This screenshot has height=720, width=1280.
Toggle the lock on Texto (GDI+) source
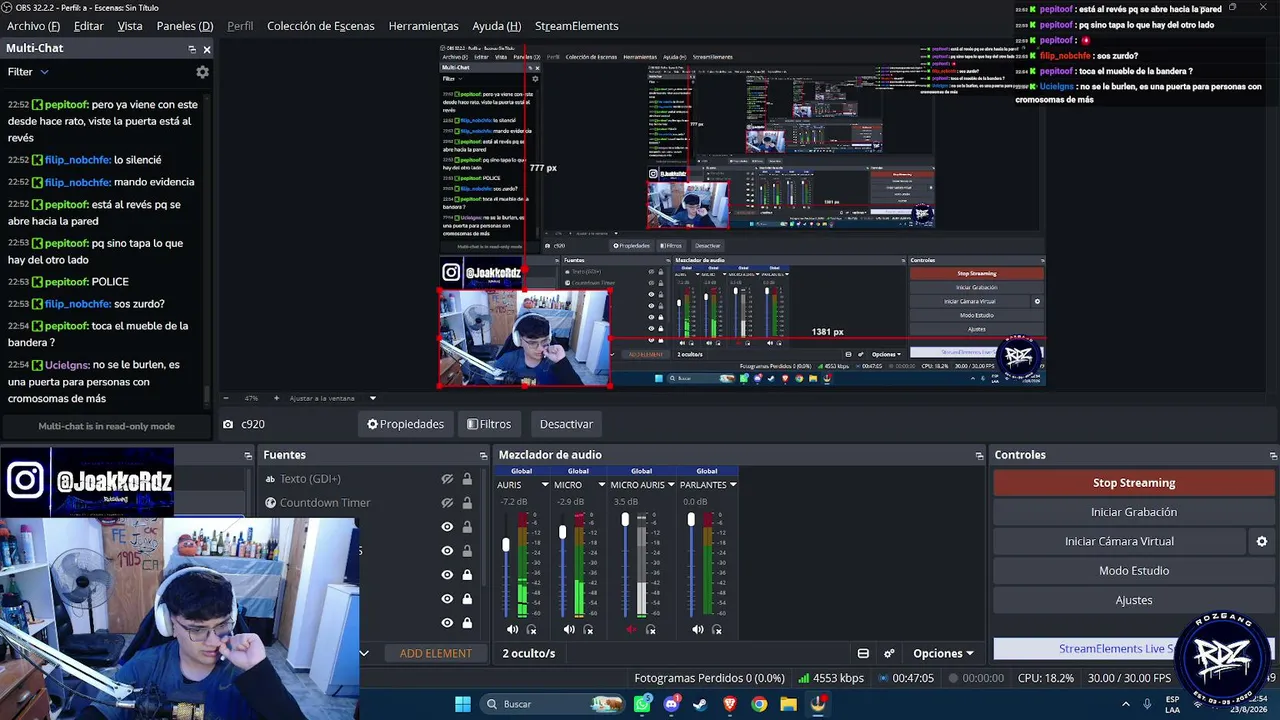(x=467, y=479)
